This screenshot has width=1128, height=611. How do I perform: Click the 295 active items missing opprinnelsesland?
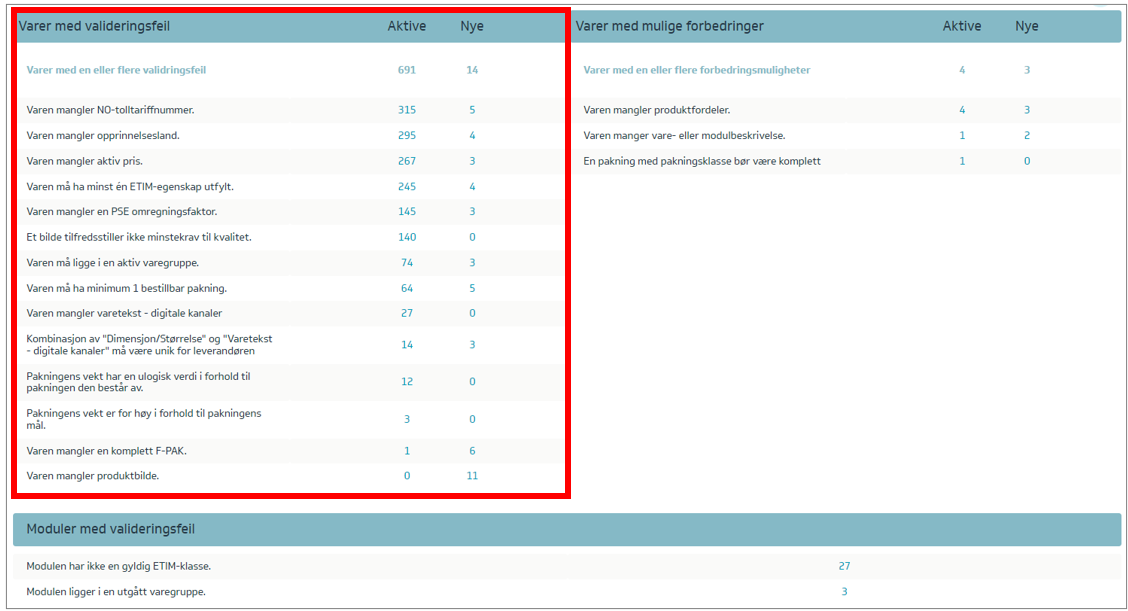406,135
